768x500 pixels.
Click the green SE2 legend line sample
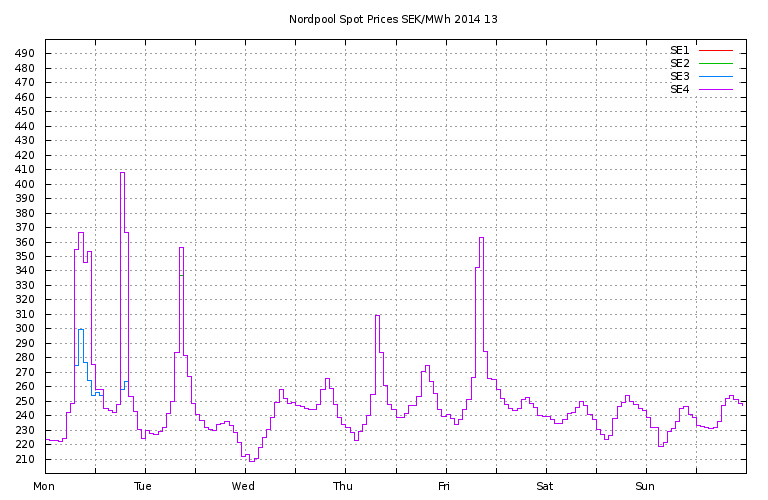[x=716, y=63]
